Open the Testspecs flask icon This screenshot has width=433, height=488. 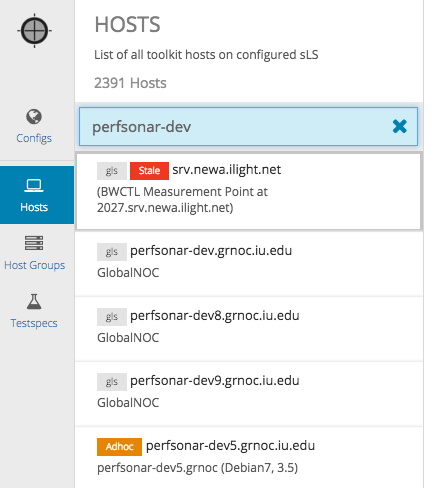point(34,302)
